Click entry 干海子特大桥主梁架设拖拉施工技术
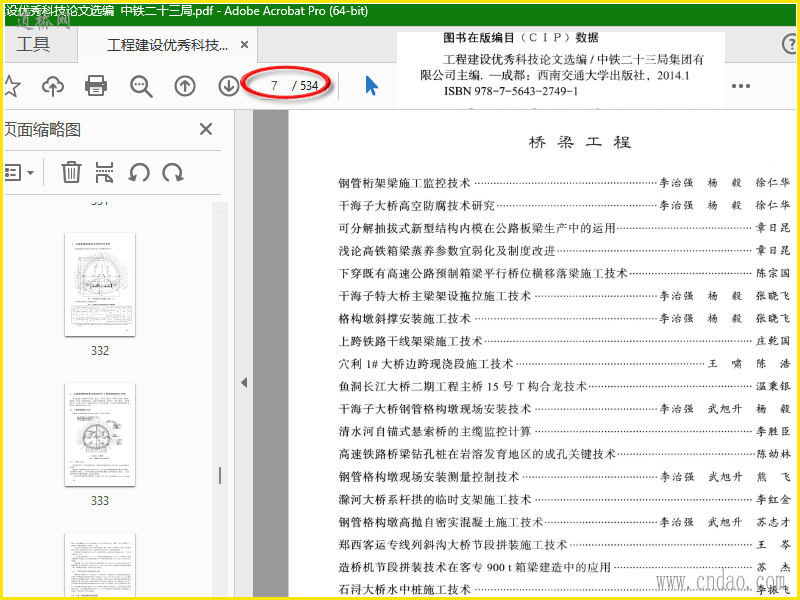 (x=435, y=296)
